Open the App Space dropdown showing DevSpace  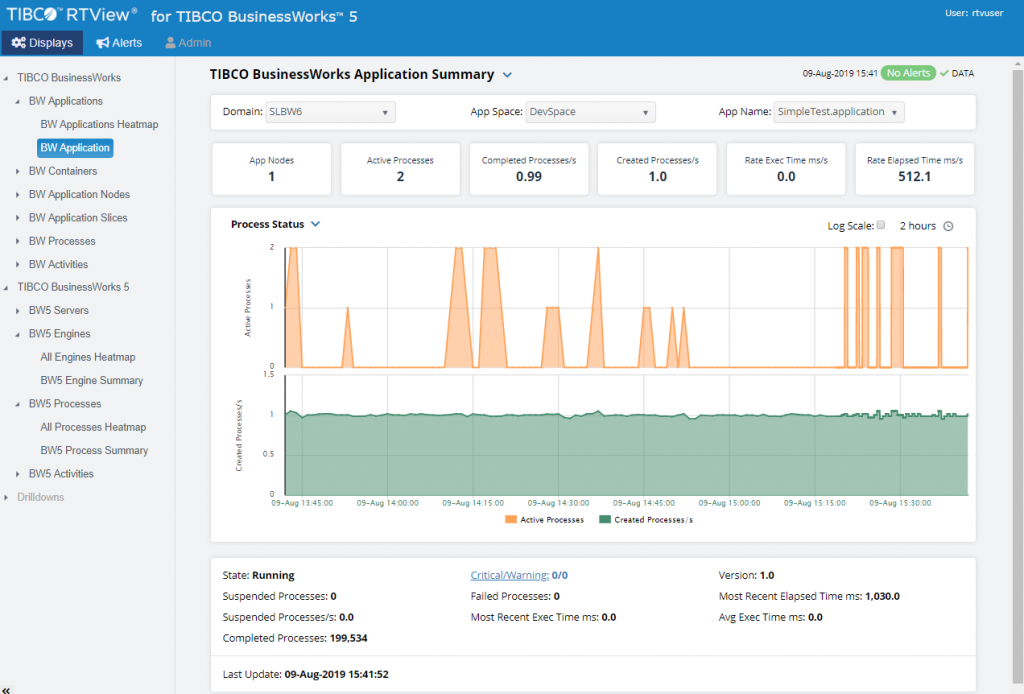tap(590, 112)
